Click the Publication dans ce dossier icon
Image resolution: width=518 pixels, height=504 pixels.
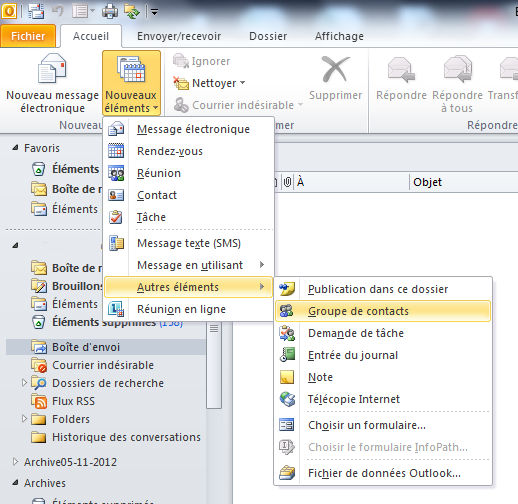pyautogui.click(x=287, y=289)
